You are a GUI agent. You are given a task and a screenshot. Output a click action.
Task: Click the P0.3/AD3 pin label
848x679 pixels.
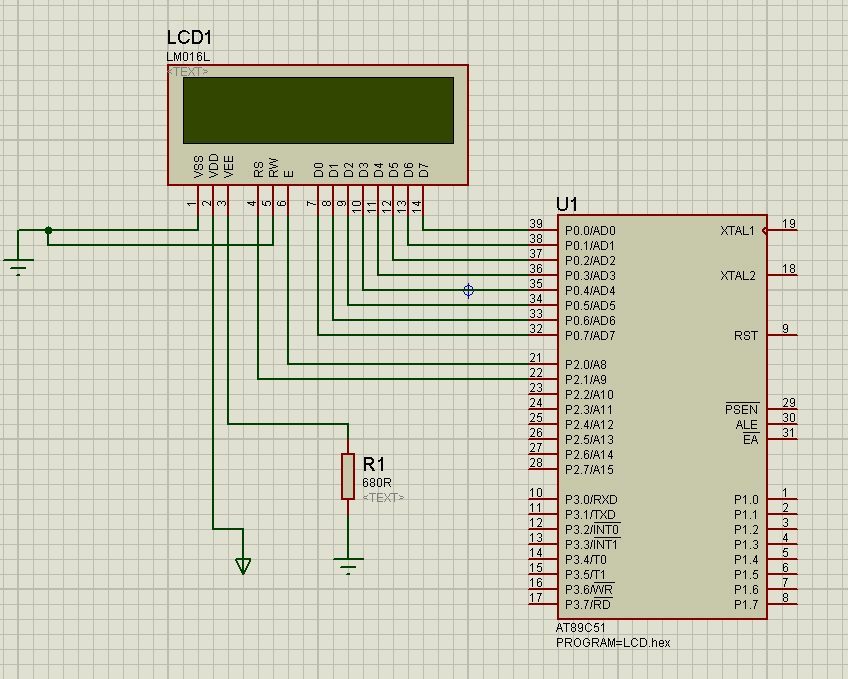(x=590, y=276)
